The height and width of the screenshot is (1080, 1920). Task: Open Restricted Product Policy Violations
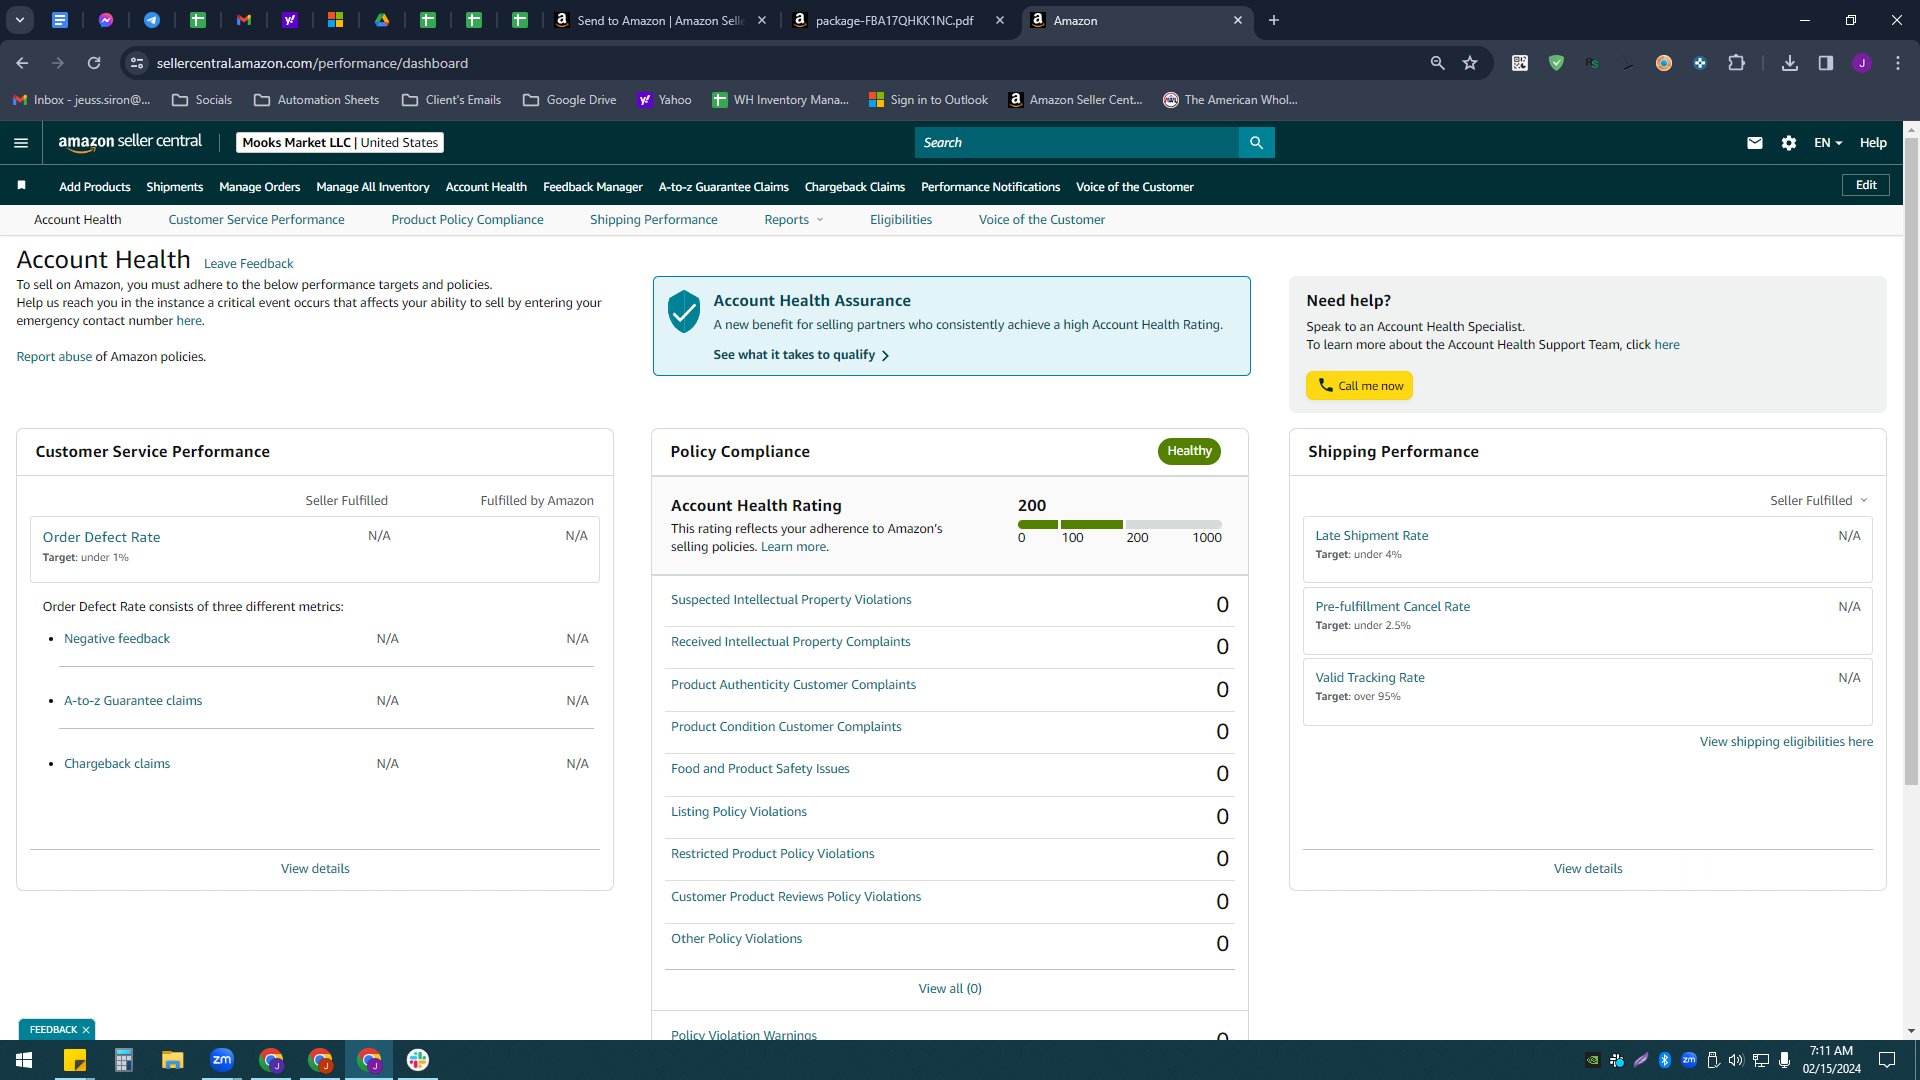[x=772, y=854]
